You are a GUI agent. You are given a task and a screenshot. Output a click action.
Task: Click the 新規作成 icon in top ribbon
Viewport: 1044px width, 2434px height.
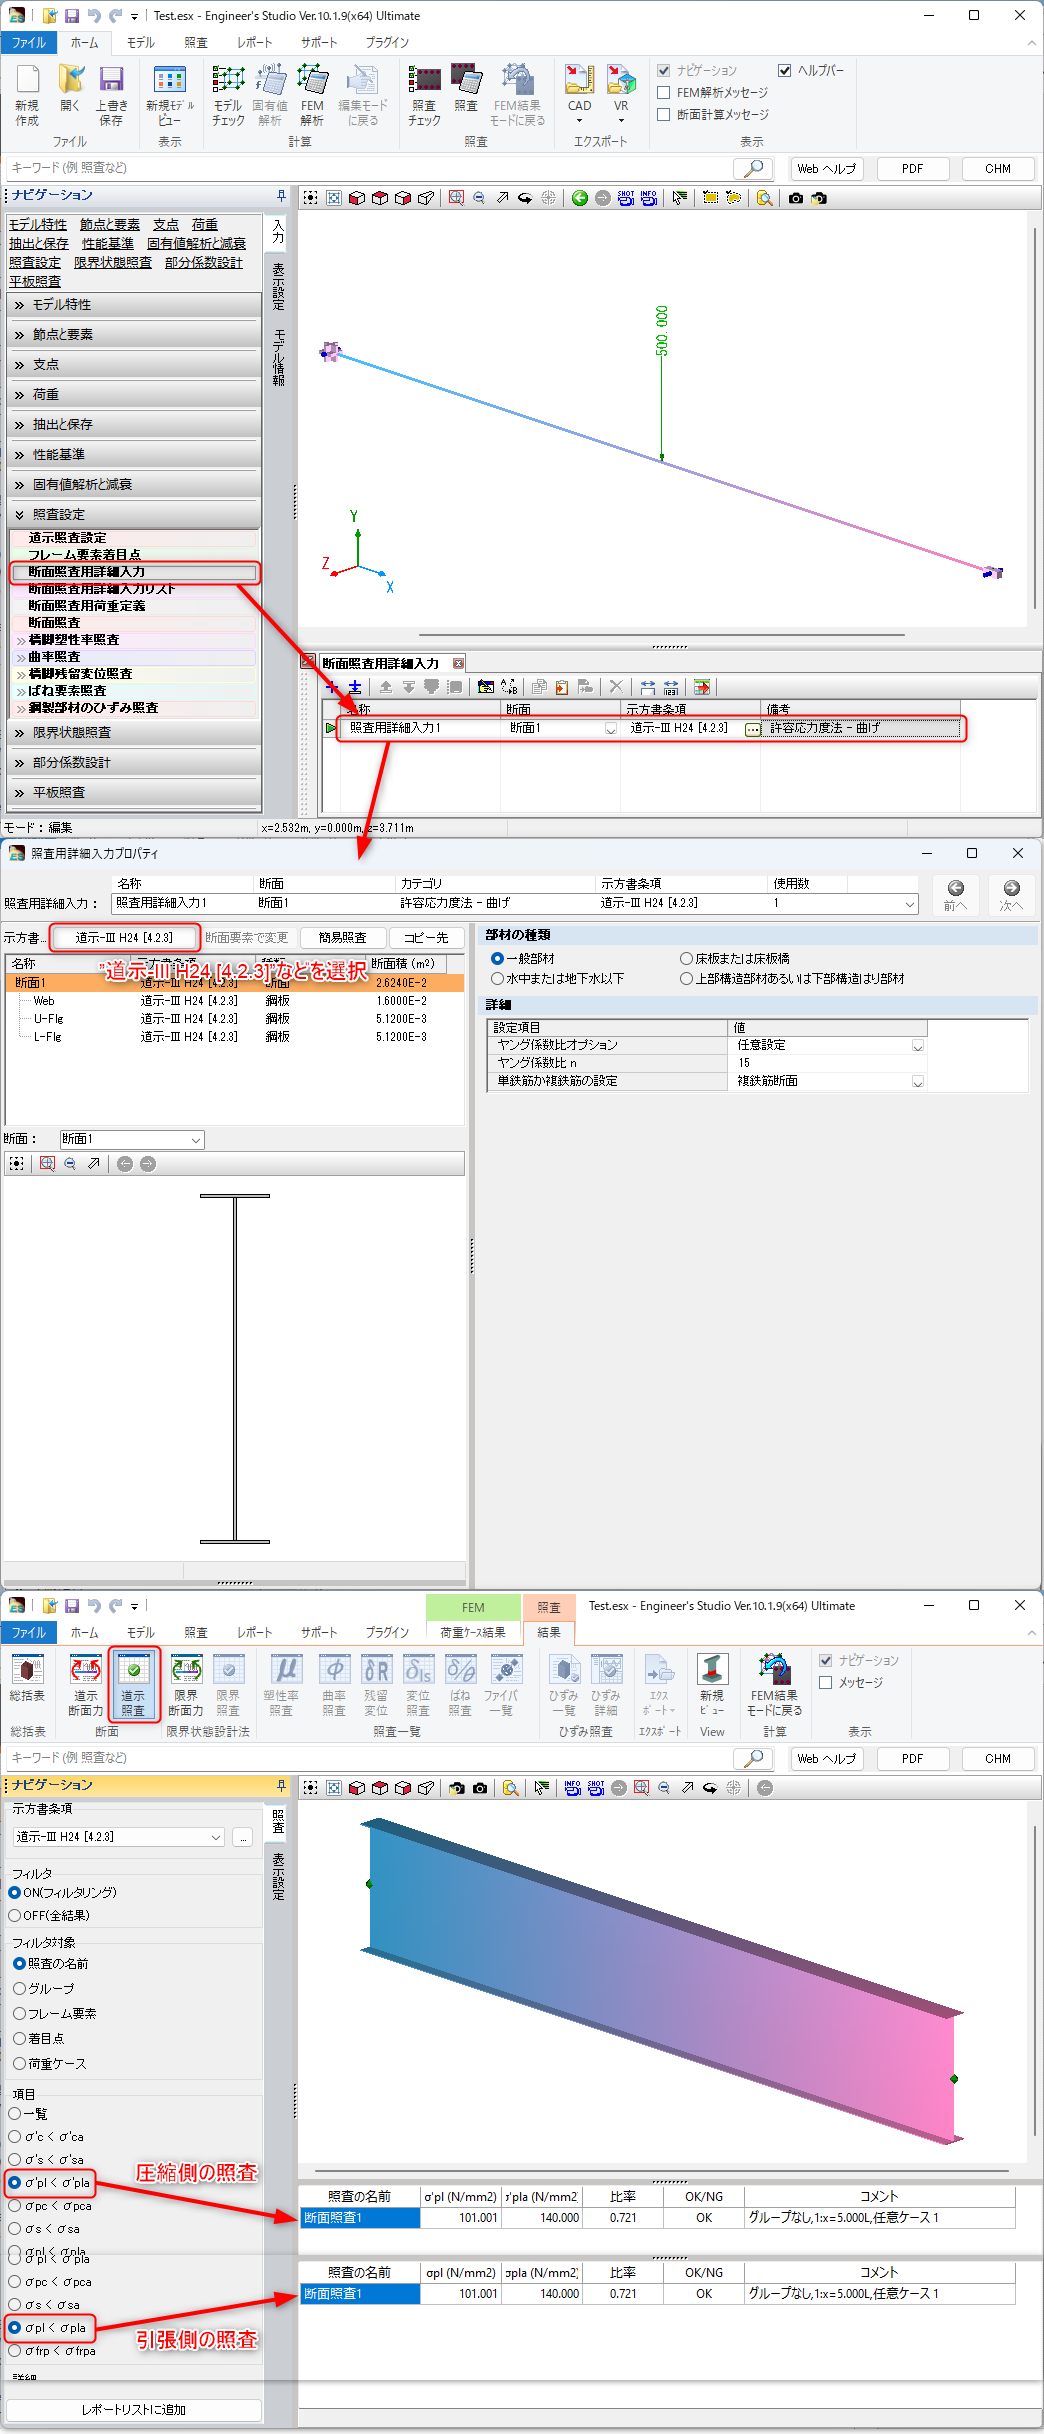tap(27, 95)
